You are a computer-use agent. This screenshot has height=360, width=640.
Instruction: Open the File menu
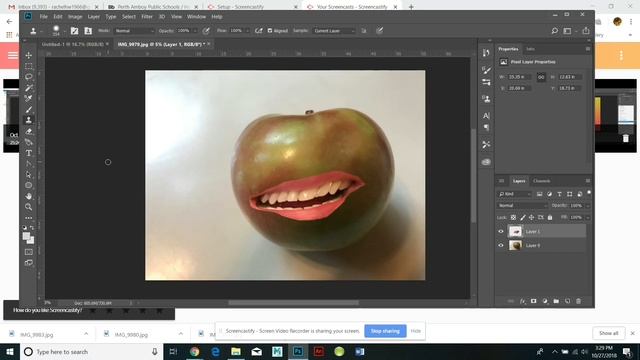(44, 17)
